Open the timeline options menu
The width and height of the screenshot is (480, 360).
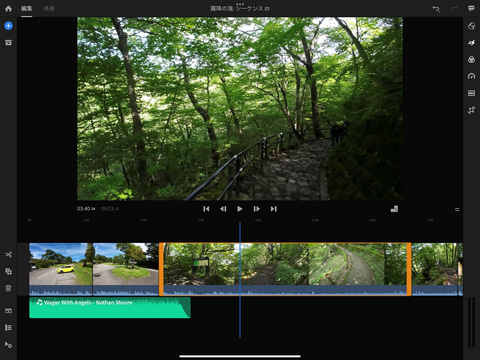(x=457, y=209)
